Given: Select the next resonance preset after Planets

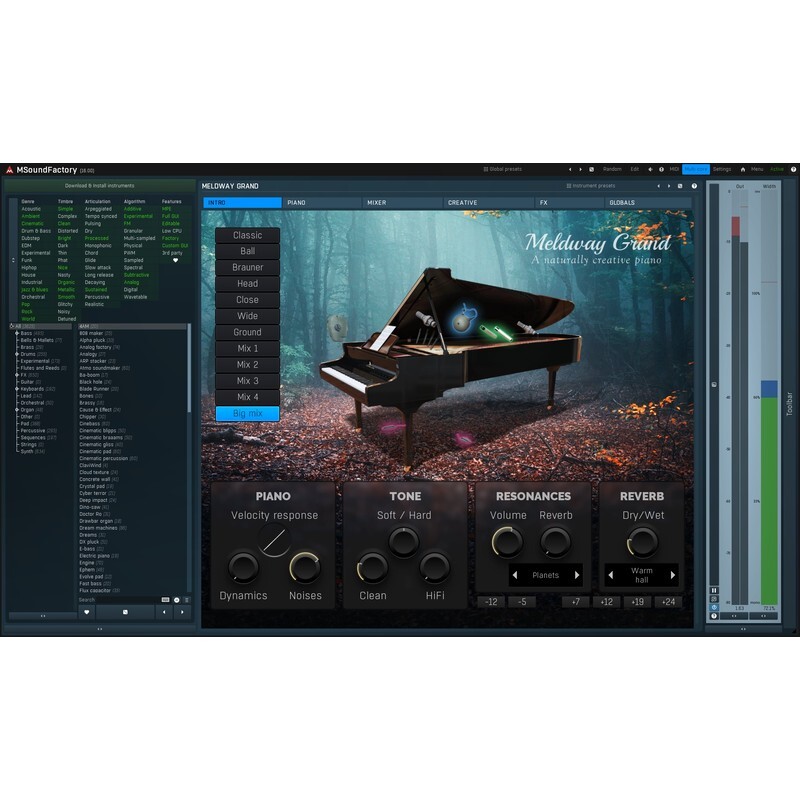Looking at the screenshot, I should click(x=577, y=575).
